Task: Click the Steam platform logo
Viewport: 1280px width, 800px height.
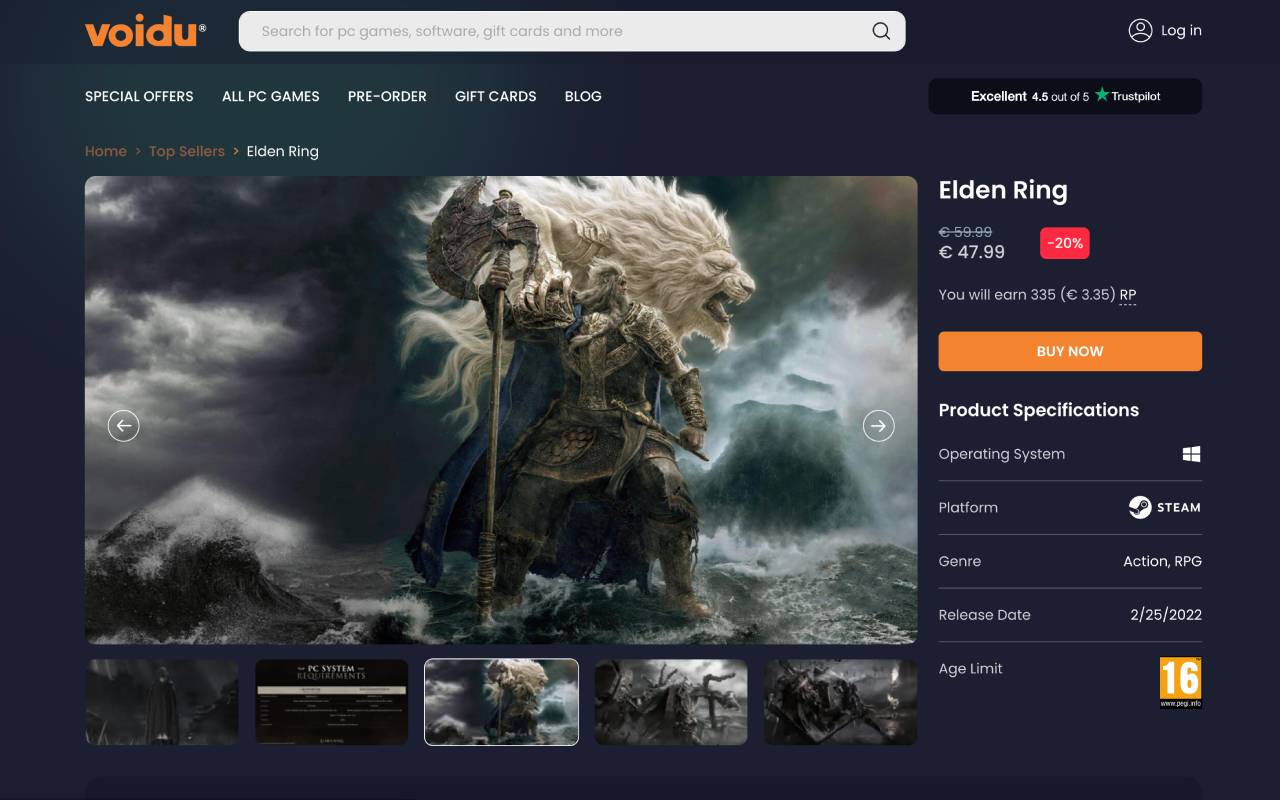Action: point(1165,507)
